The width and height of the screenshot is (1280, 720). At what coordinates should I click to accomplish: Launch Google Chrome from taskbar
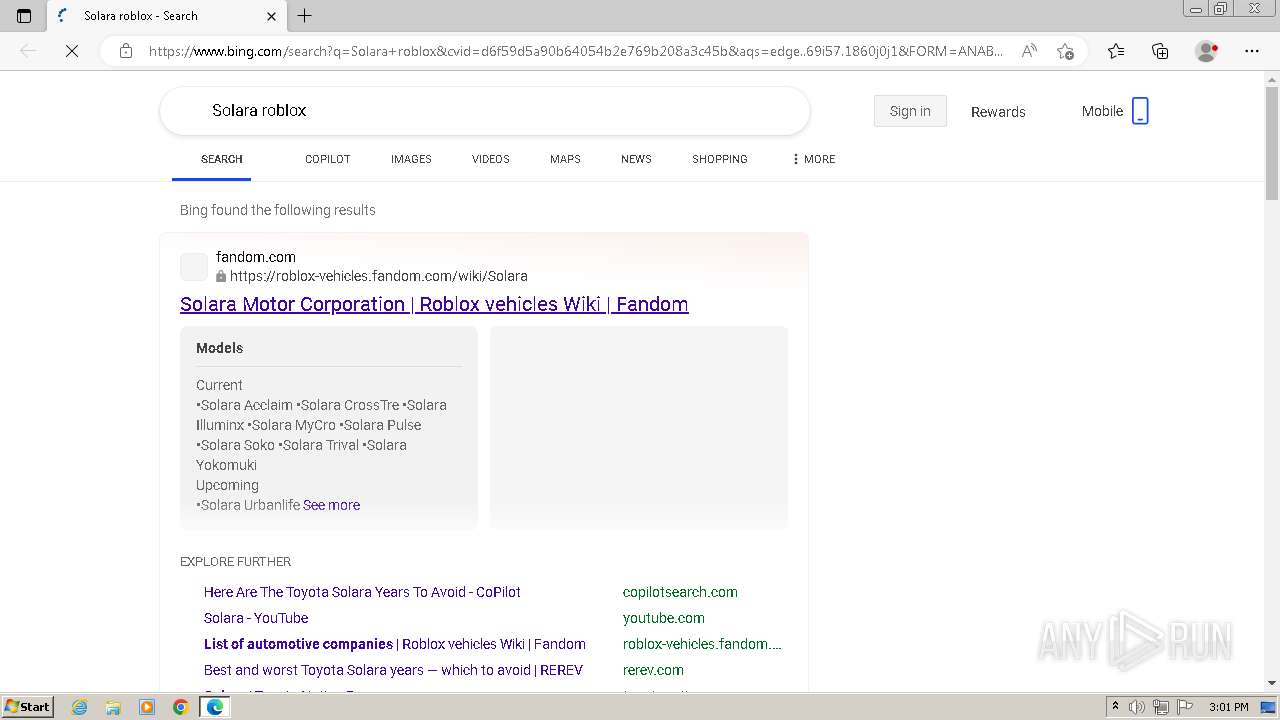click(x=180, y=707)
